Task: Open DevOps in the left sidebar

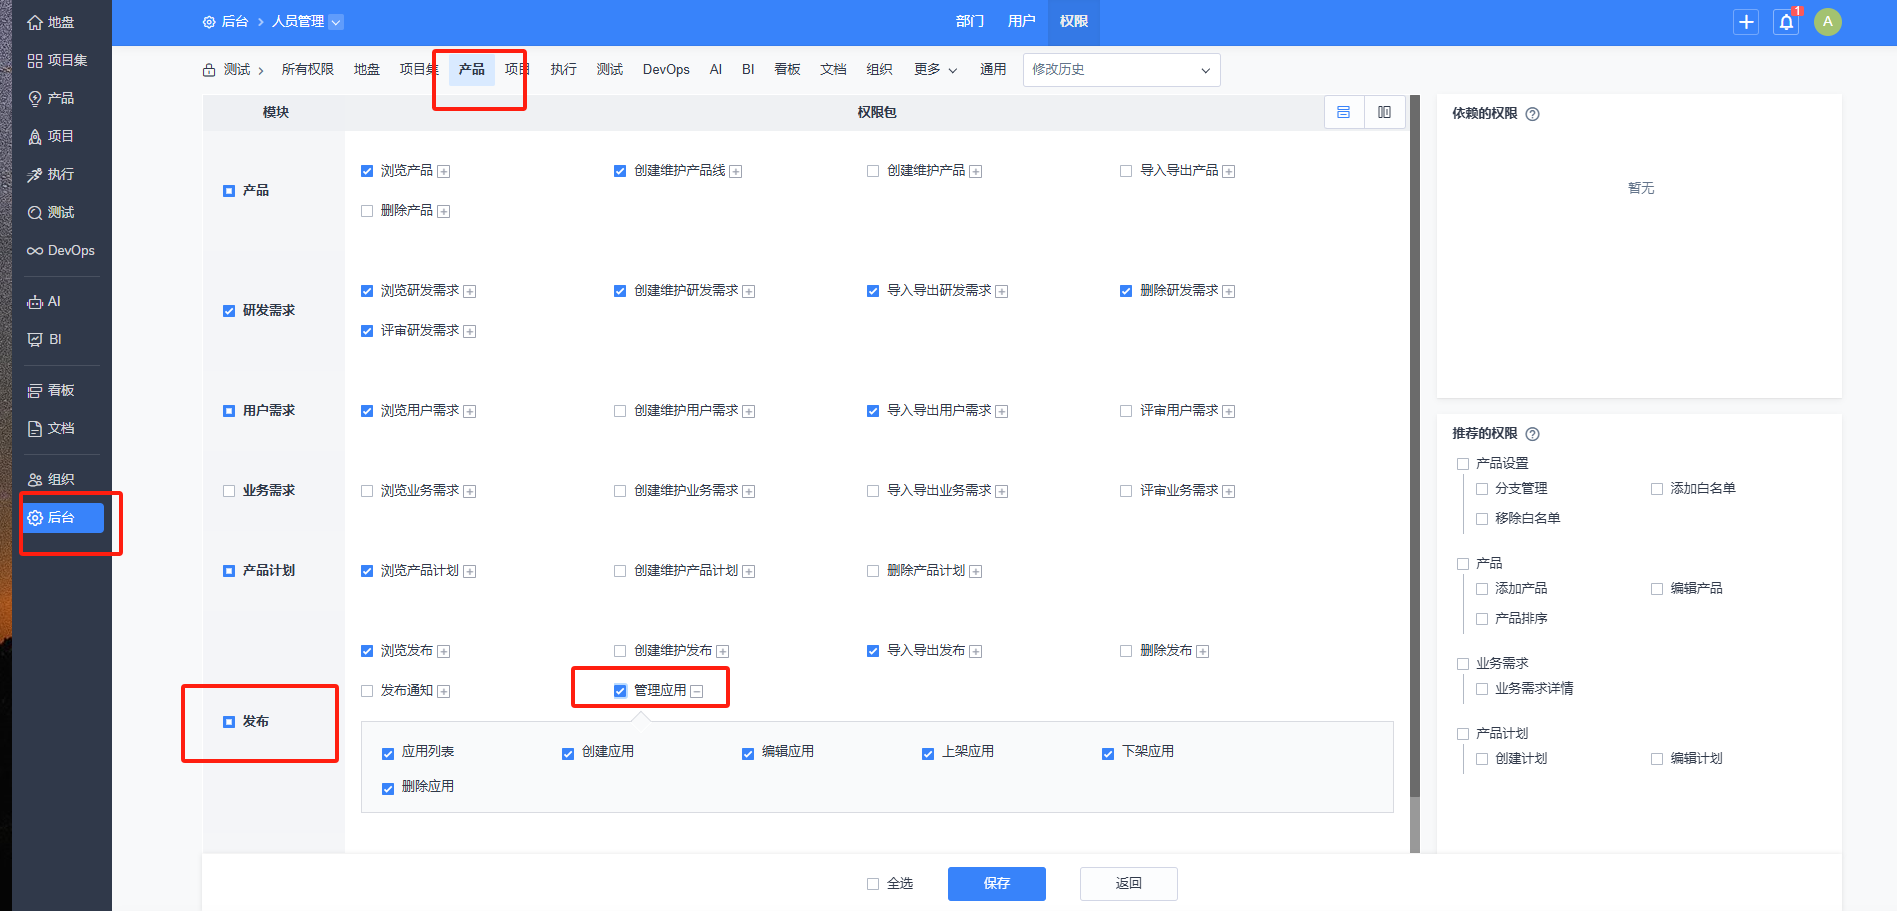Action: (x=62, y=250)
